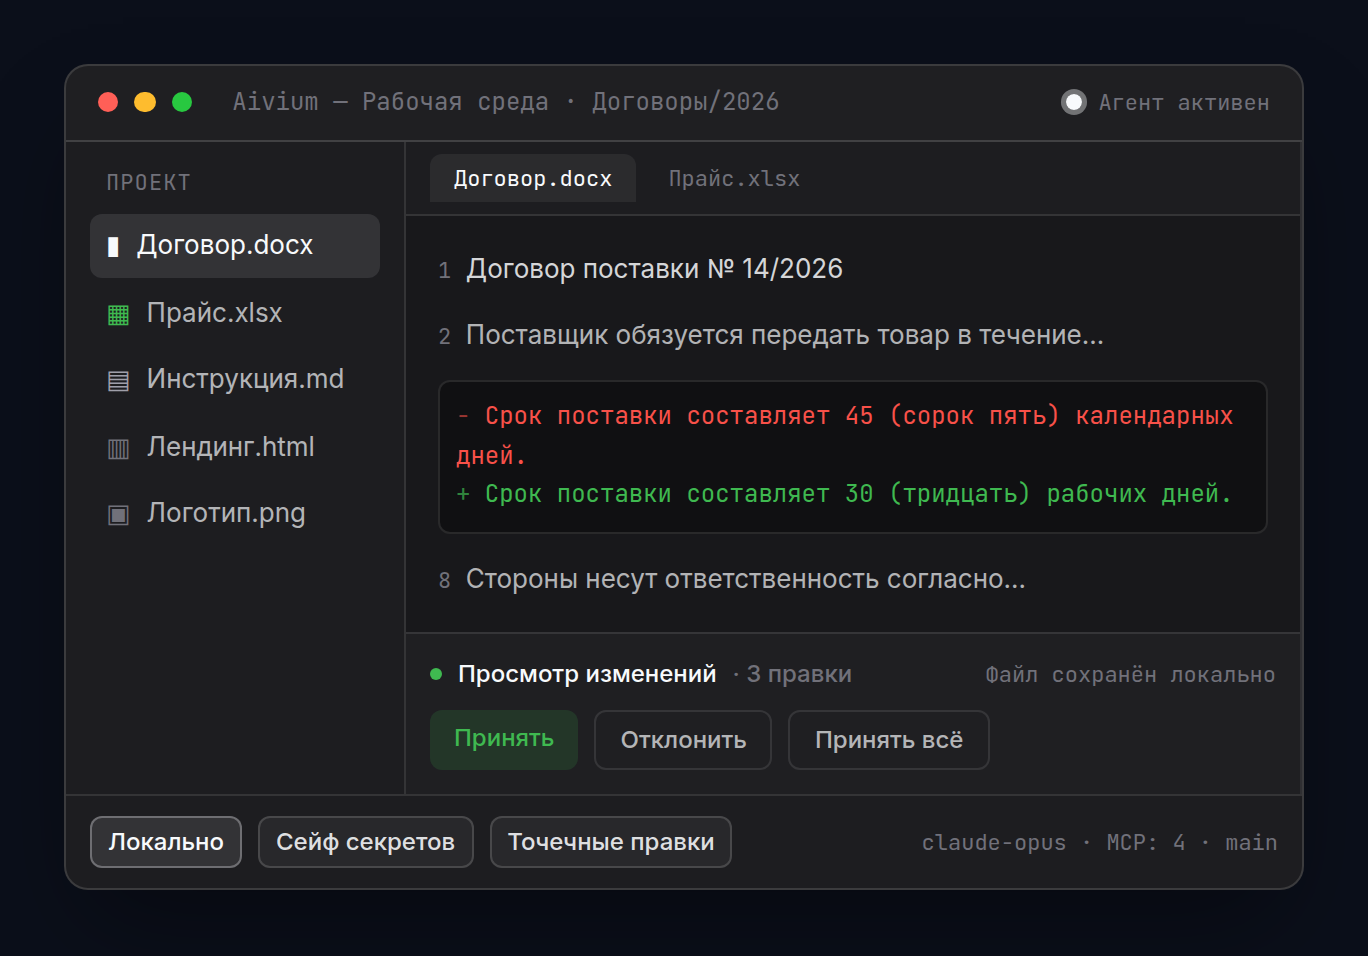
Task: Click the removed line about 45 календарных дней
Action: pos(845,436)
